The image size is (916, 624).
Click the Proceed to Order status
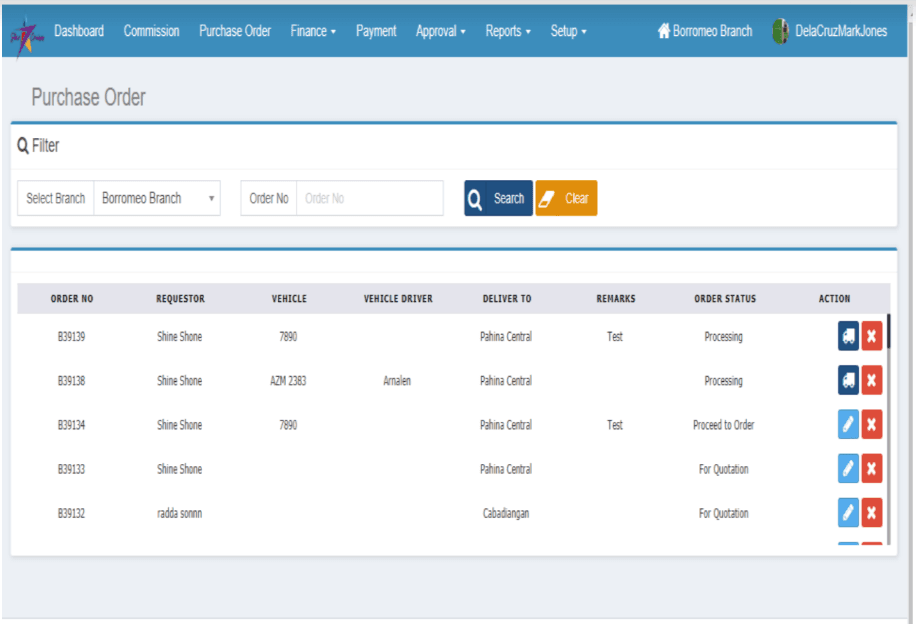(x=724, y=425)
